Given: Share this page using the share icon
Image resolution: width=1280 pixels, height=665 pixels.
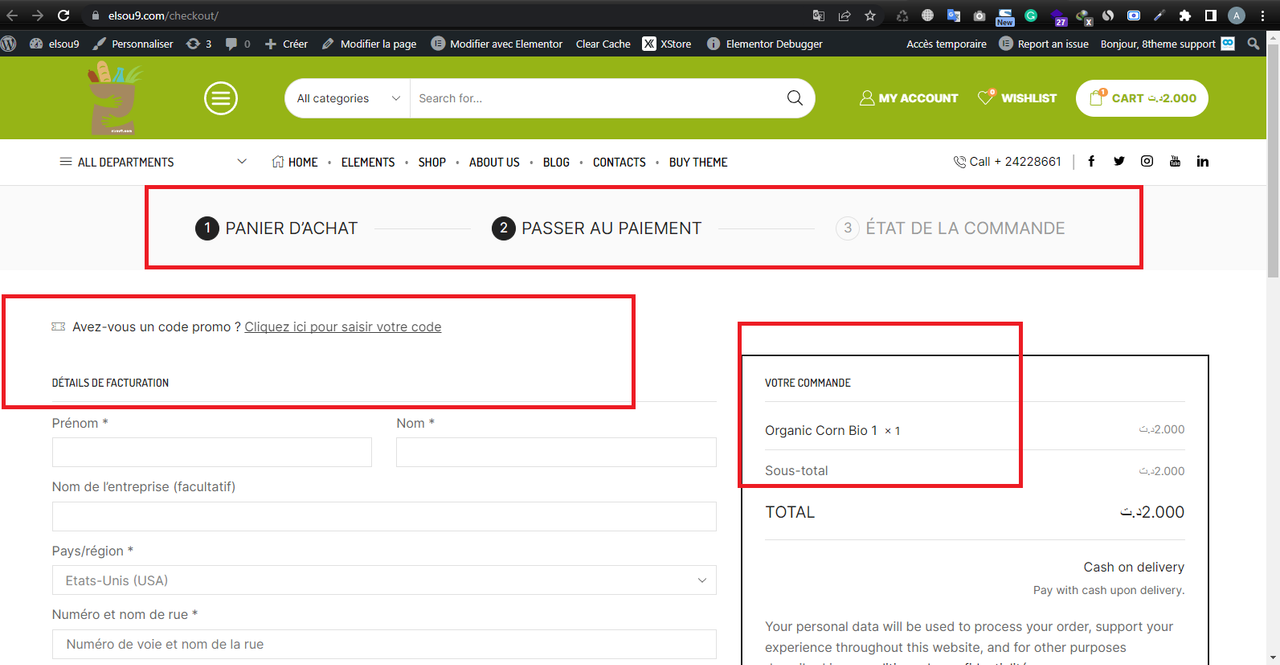Looking at the screenshot, I should (x=845, y=16).
